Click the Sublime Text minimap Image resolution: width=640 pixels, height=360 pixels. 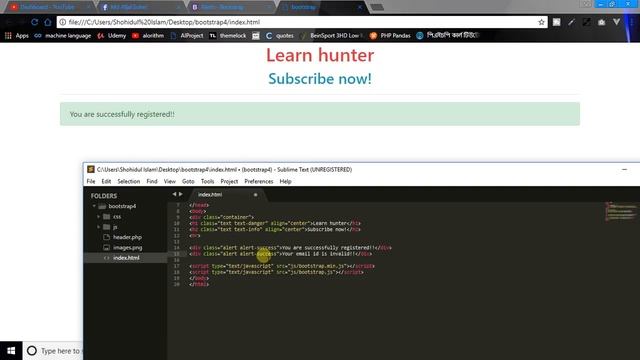pyautogui.click(x=621, y=211)
